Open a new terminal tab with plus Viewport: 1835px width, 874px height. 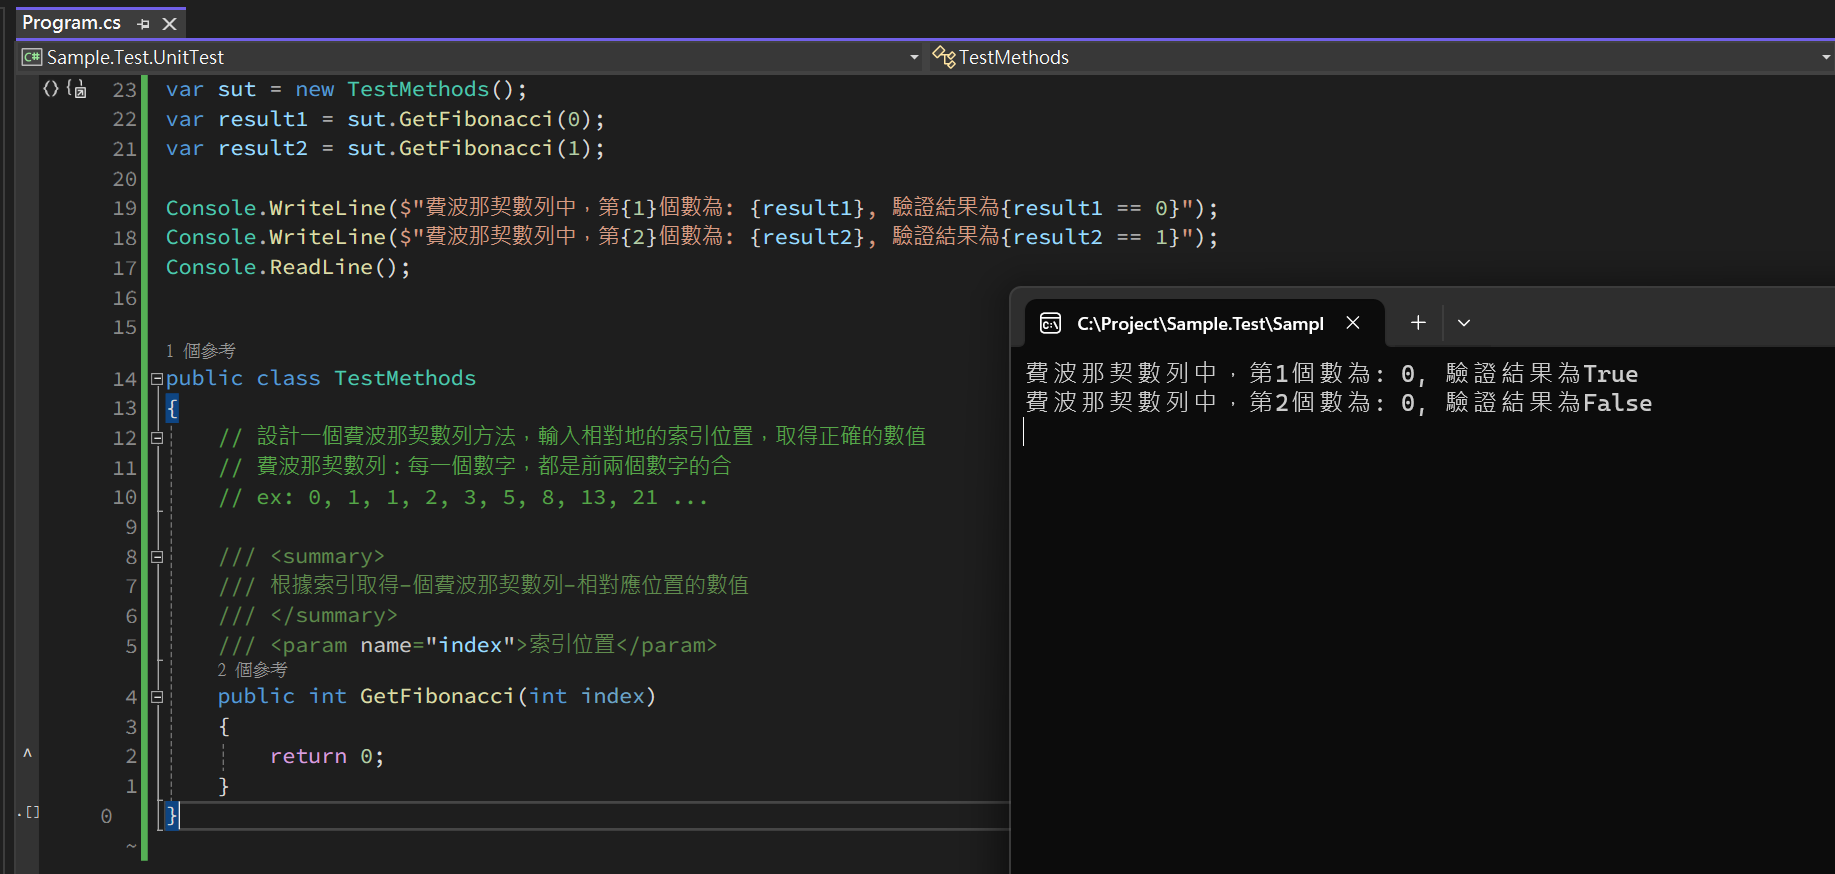click(1418, 322)
